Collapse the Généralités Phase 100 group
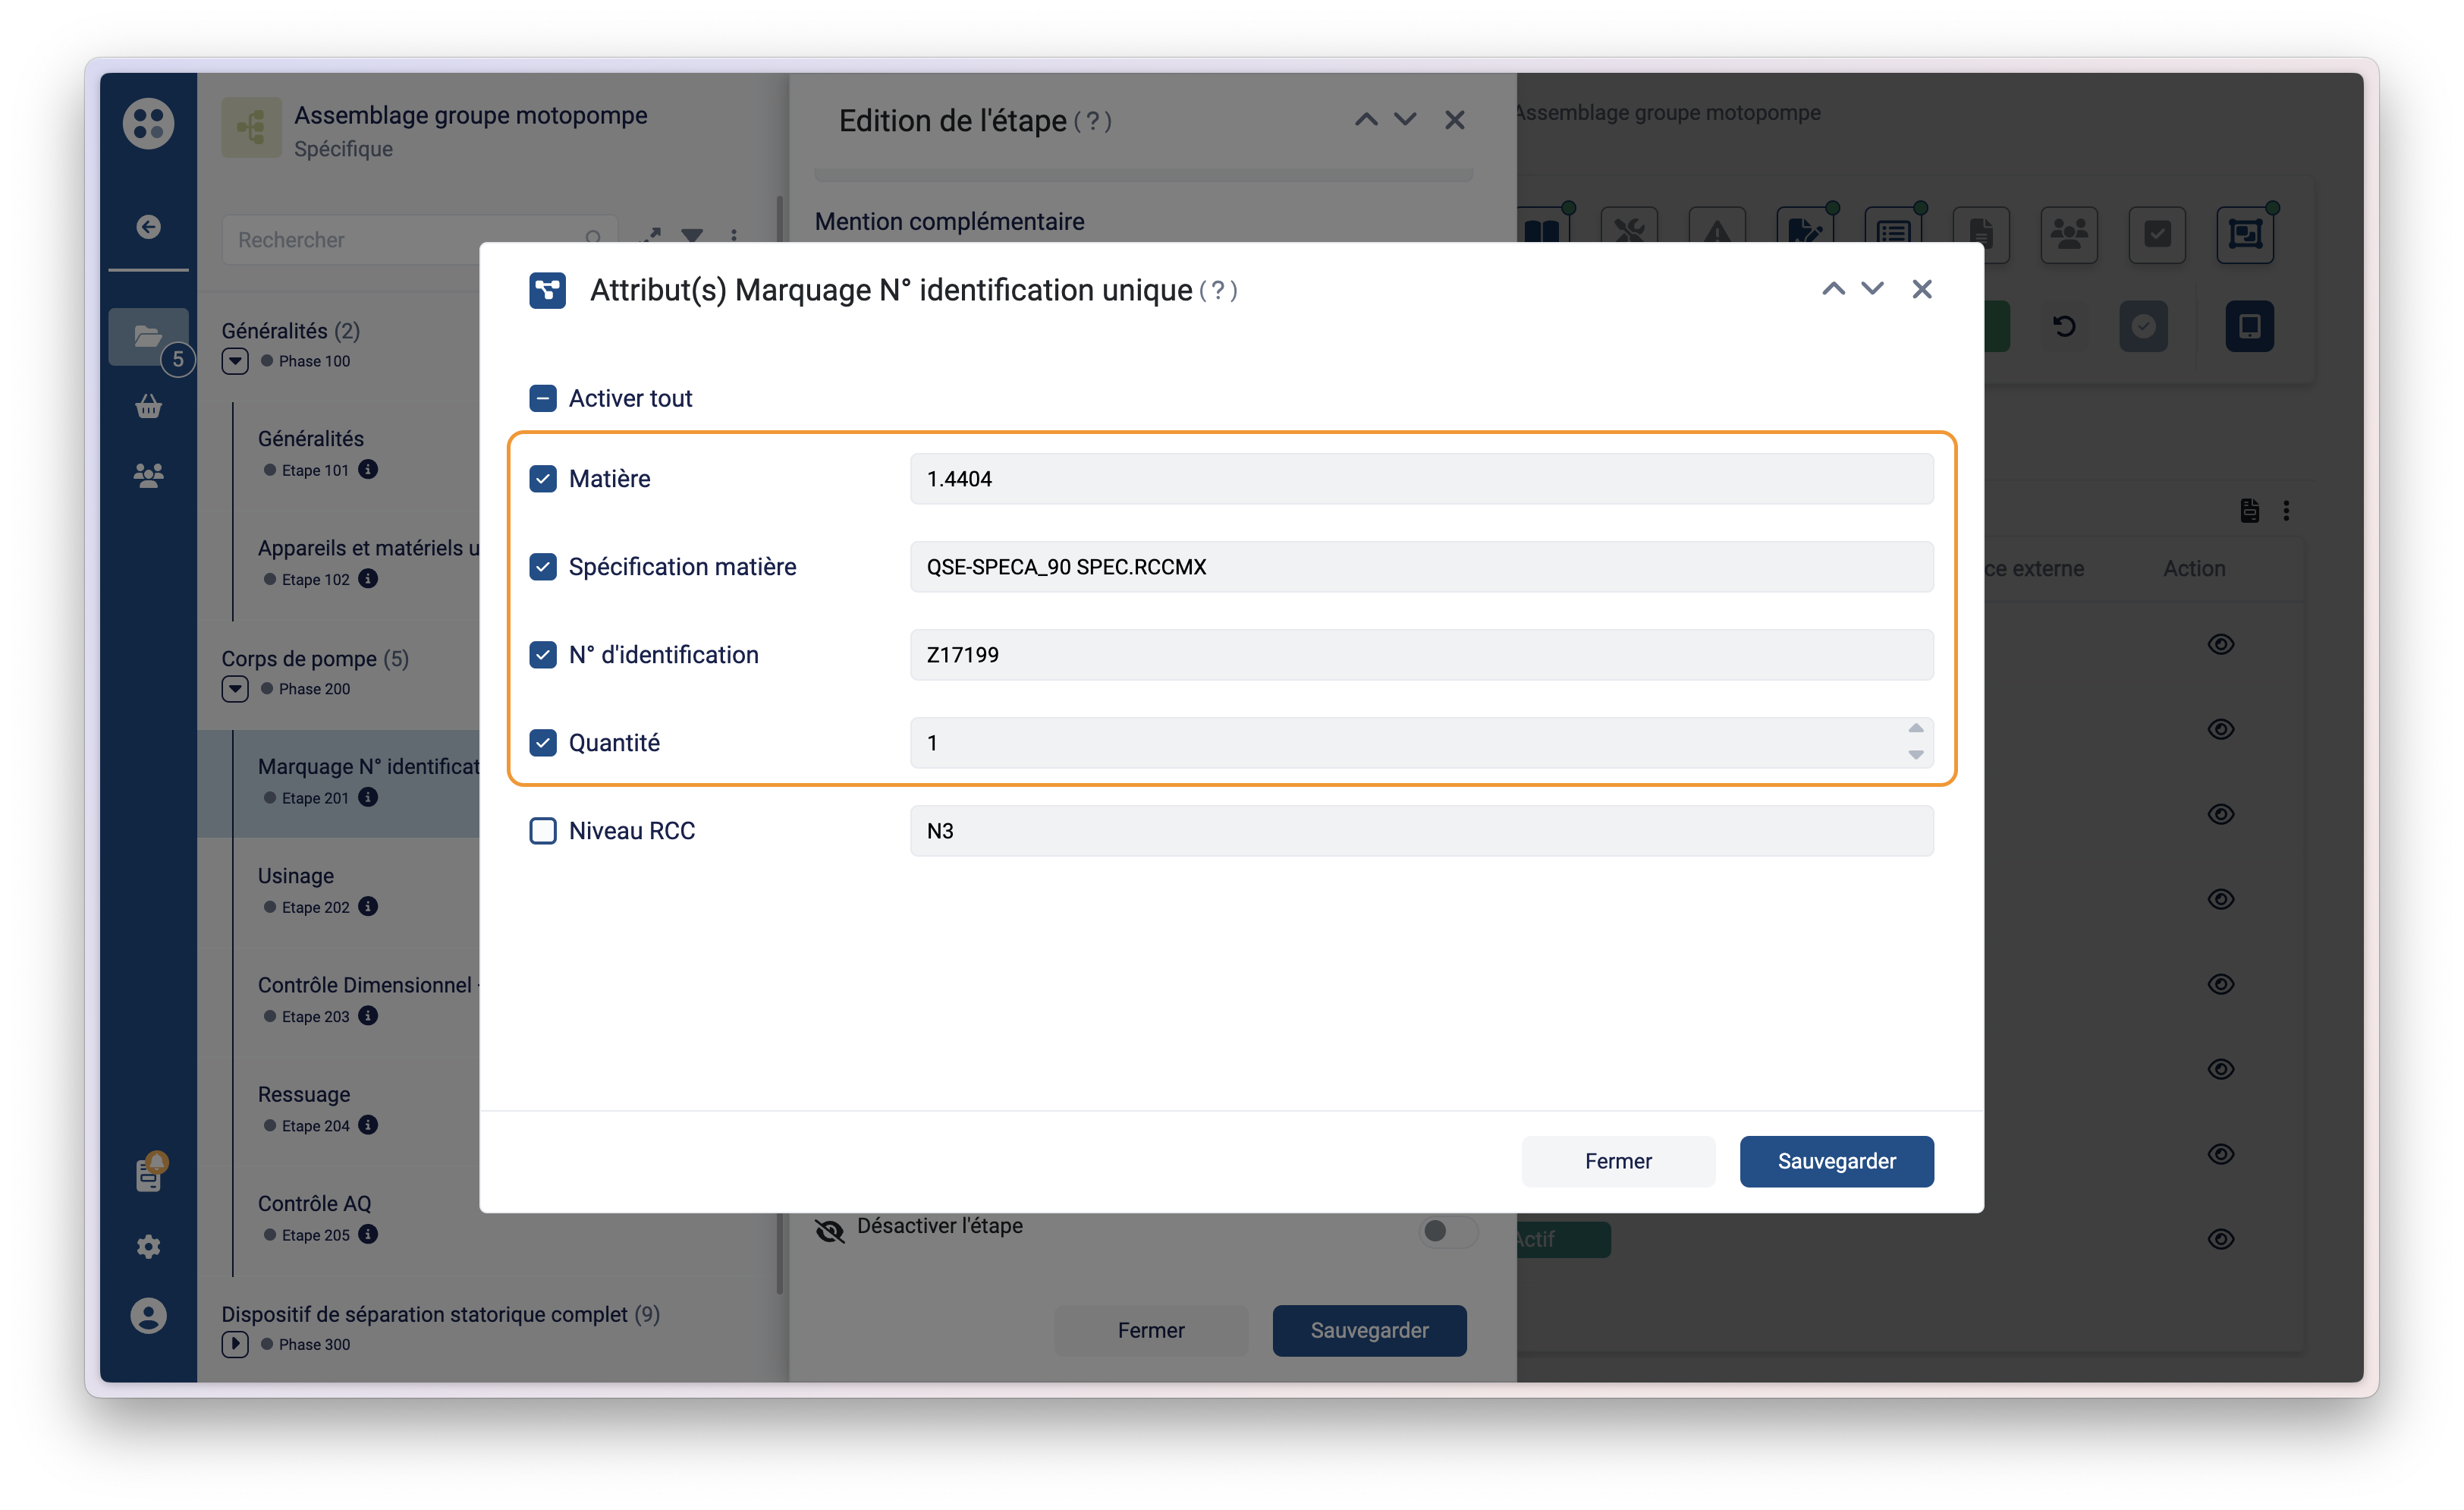This screenshot has height=1510, width=2464. (235, 361)
